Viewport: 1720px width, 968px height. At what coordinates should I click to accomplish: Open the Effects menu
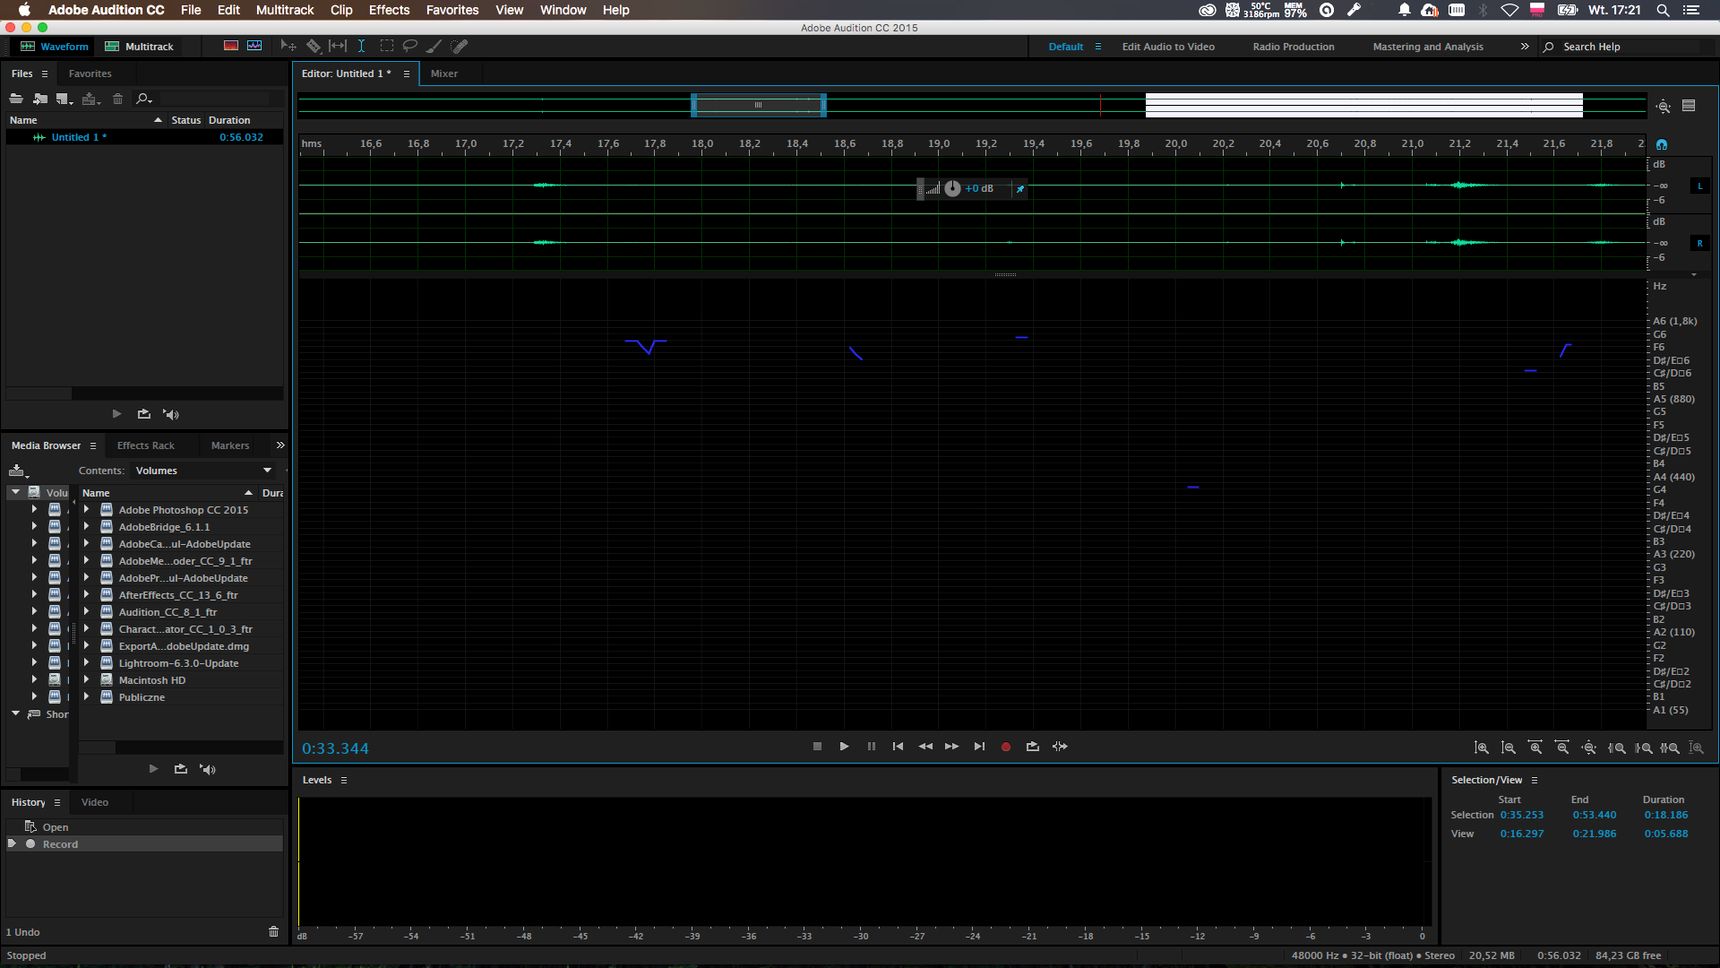click(389, 10)
